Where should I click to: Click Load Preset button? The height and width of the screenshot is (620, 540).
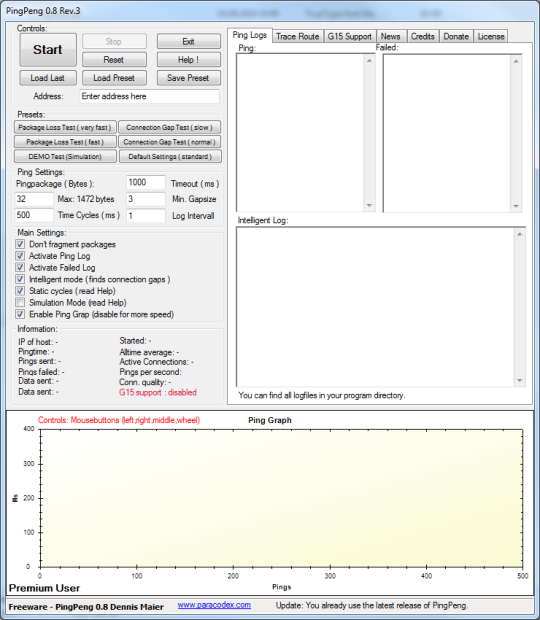coord(114,78)
